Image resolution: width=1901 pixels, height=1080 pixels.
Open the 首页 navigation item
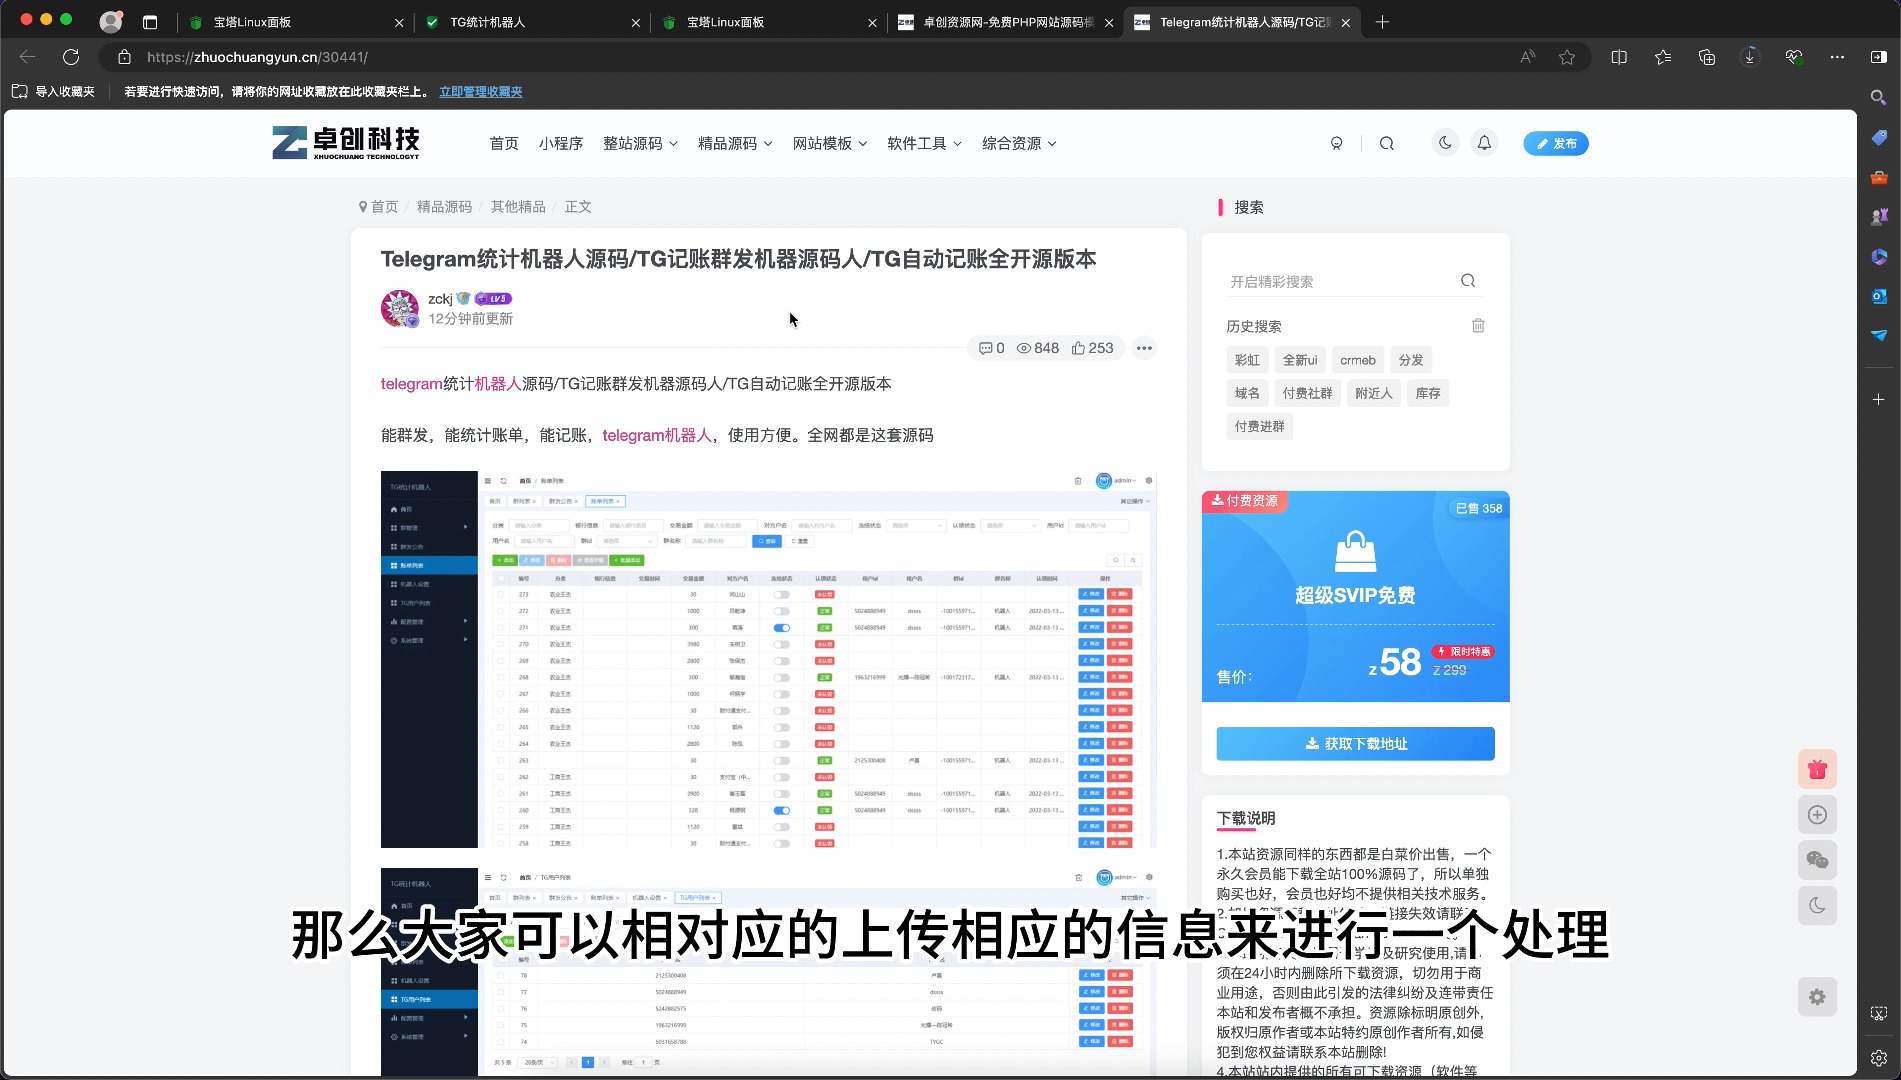pyautogui.click(x=504, y=143)
